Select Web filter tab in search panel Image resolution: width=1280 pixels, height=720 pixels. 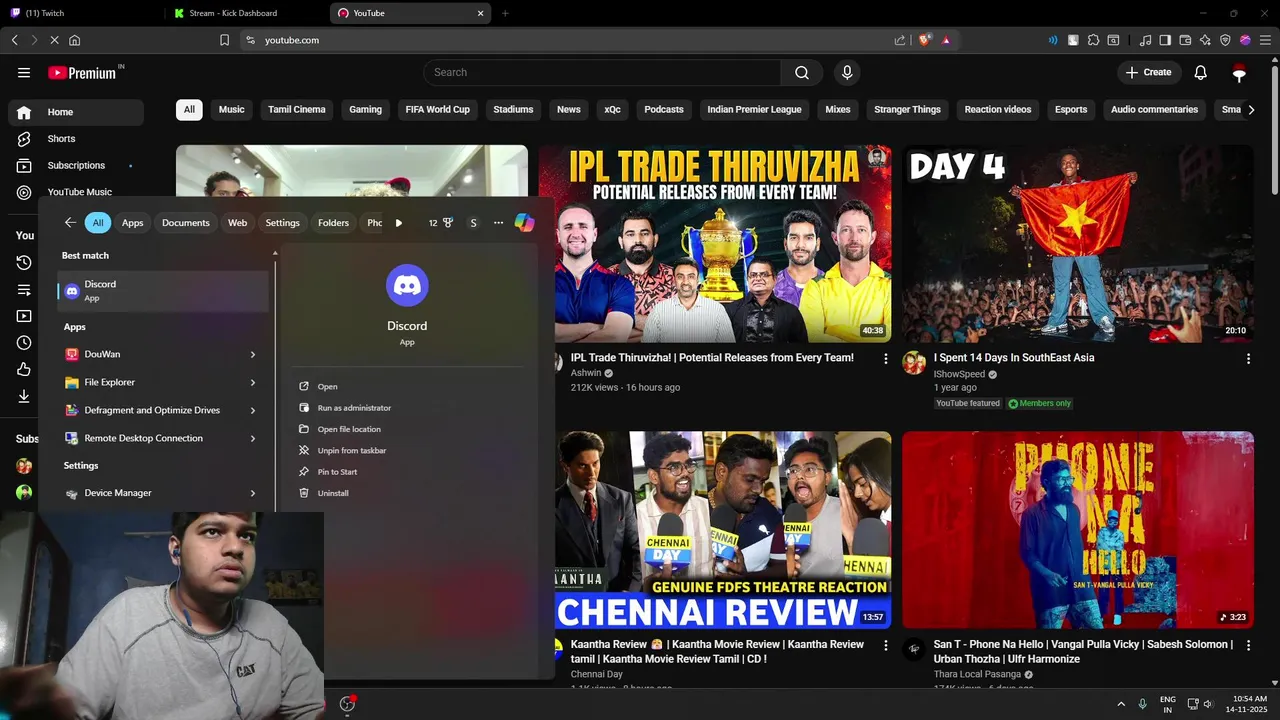237,223
